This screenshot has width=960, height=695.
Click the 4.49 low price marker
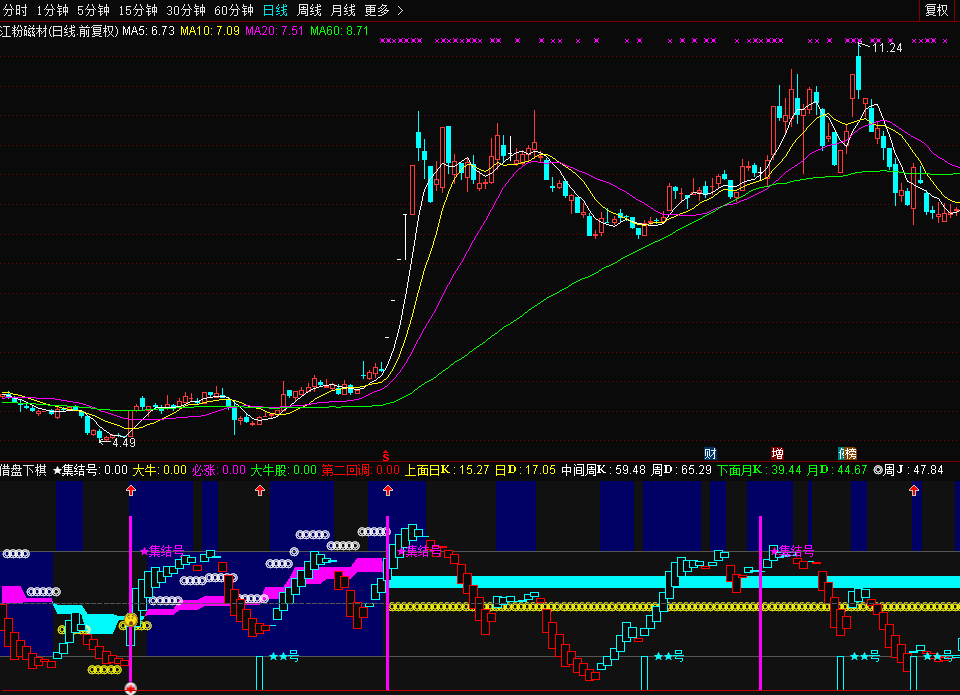(122, 442)
